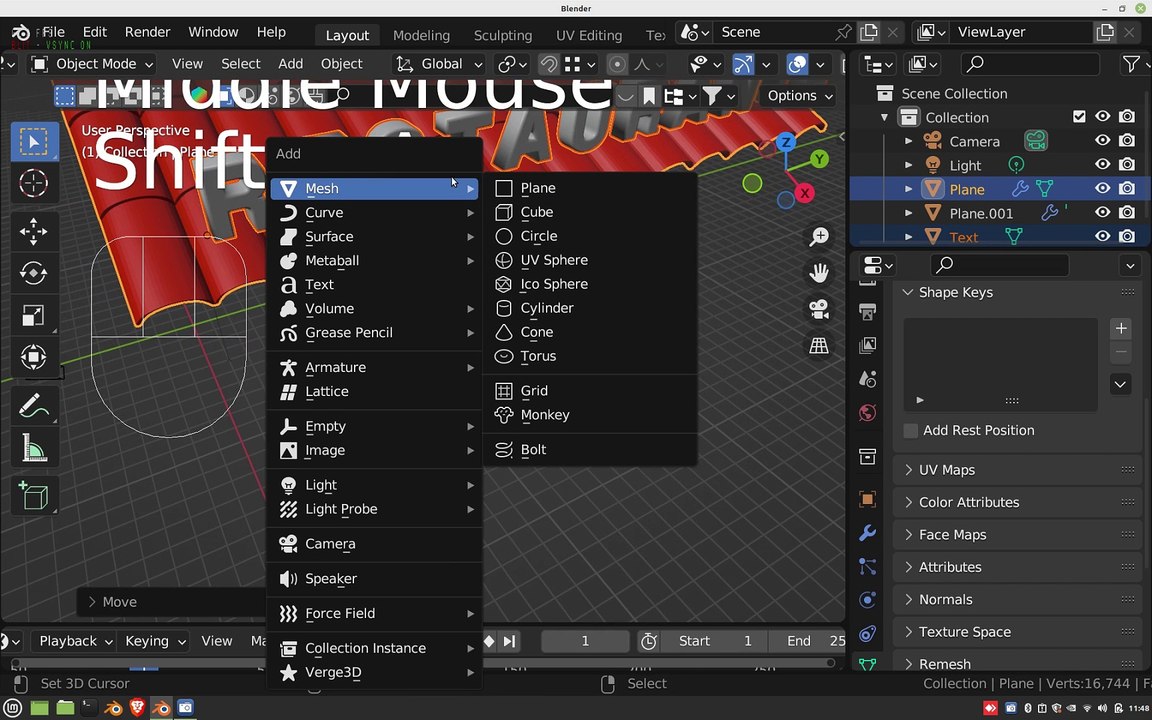
Task: Select the Measure tool
Action: coord(34,447)
